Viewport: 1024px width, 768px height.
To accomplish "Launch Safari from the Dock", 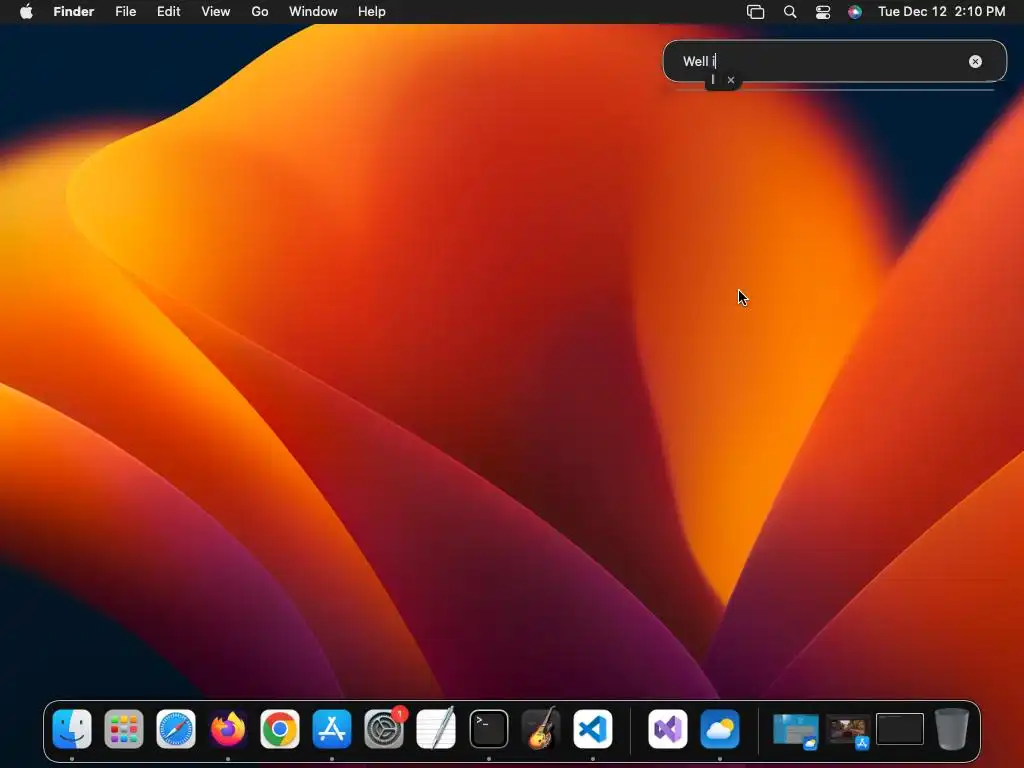I will pyautogui.click(x=176, y=728).
